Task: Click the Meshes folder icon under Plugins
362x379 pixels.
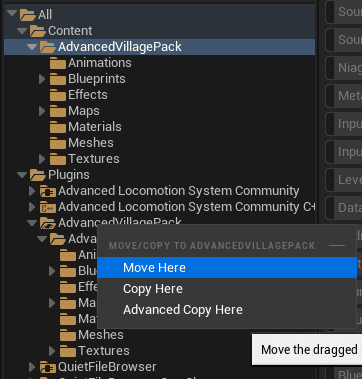Action: (68, 335)
